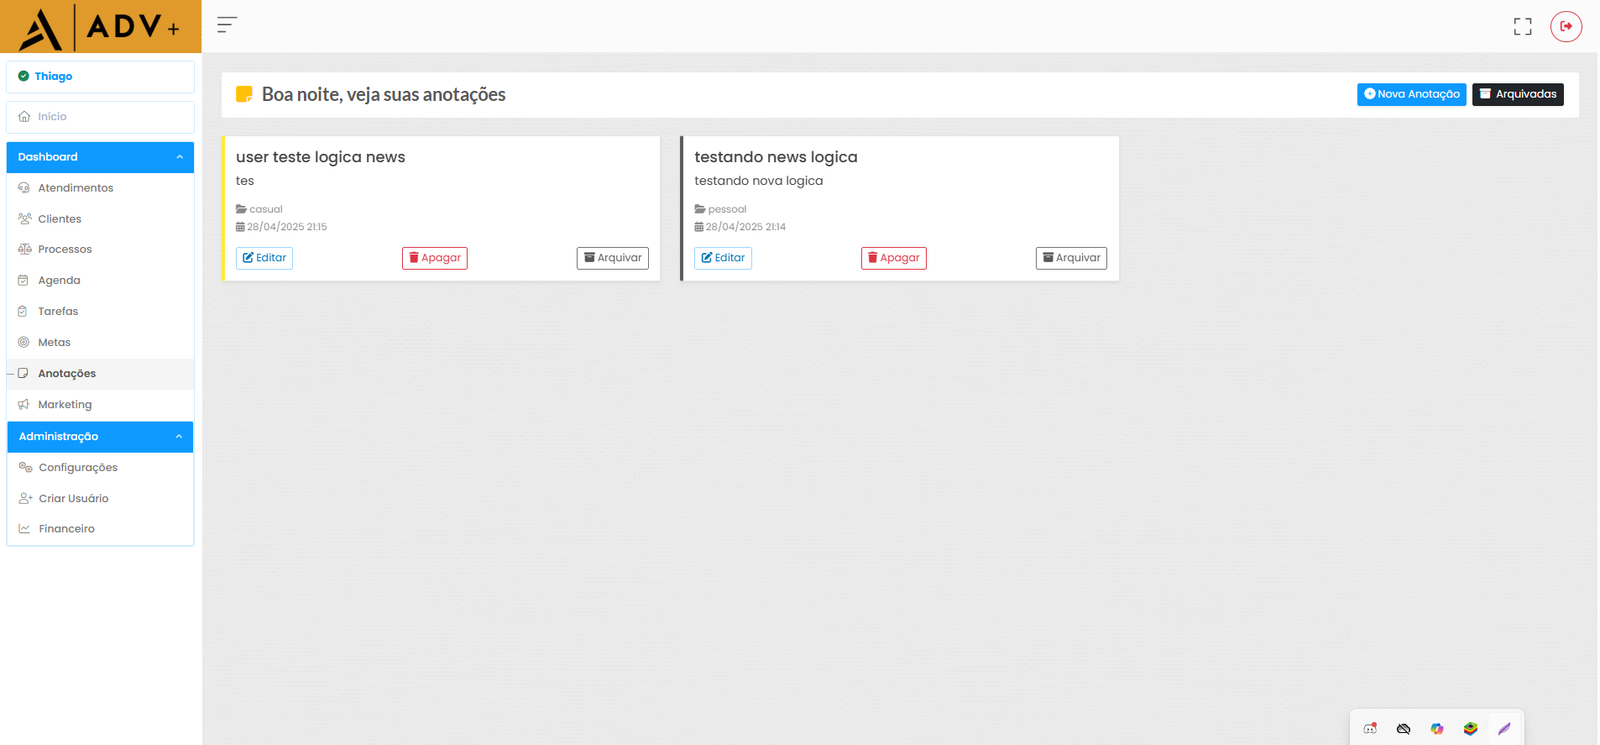Screen dimensions: 1600x745
Task: Open the Arquivadas notes button
Action: coord(1517,94)
